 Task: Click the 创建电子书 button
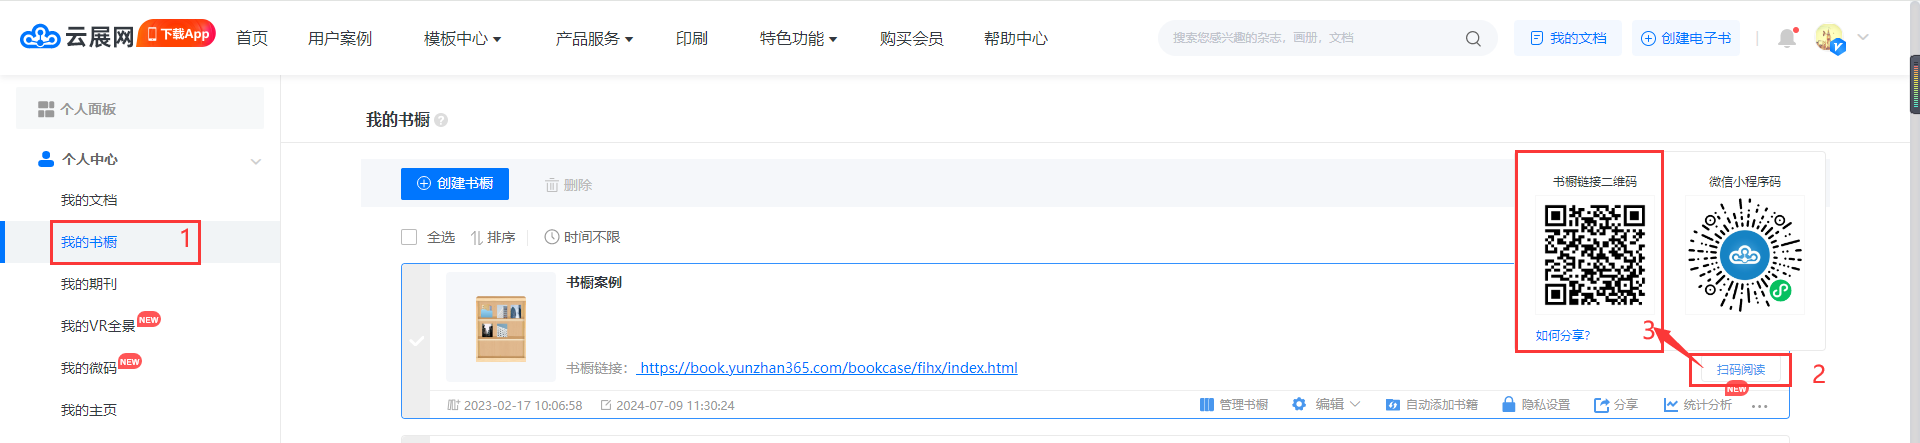[x=1686, y=38]
